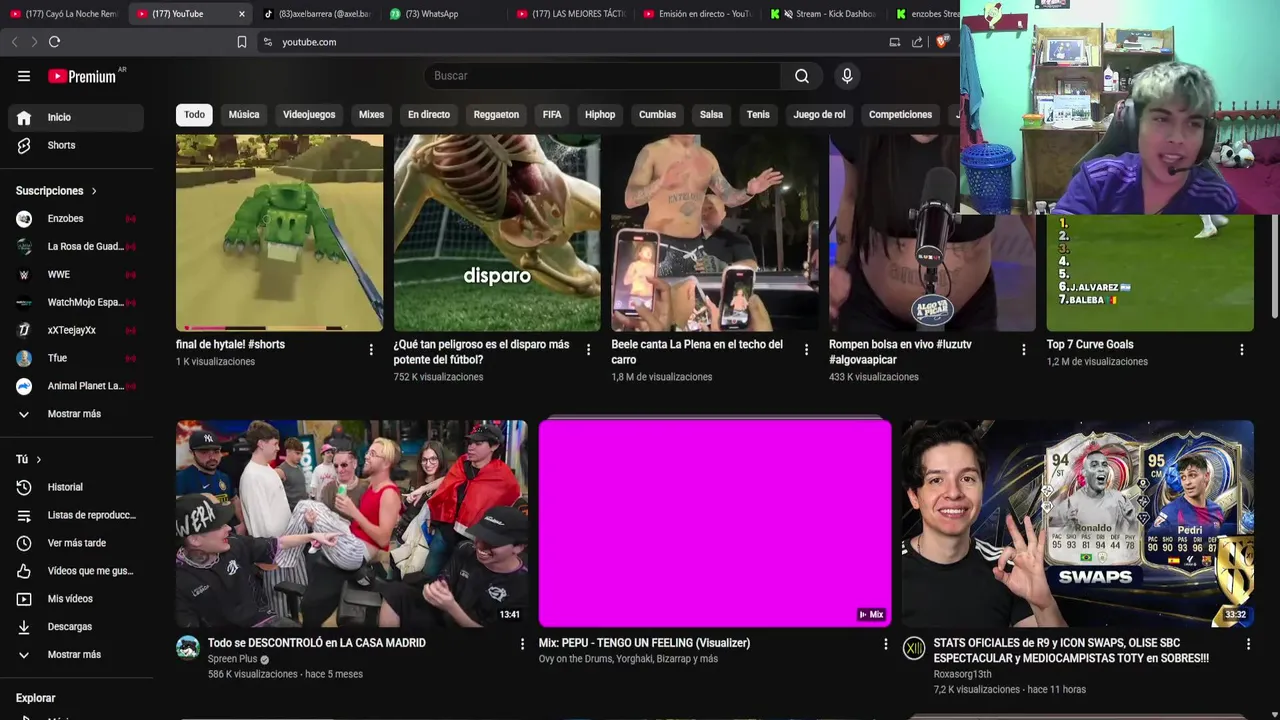Open options for Mix PEPU video

884,644
